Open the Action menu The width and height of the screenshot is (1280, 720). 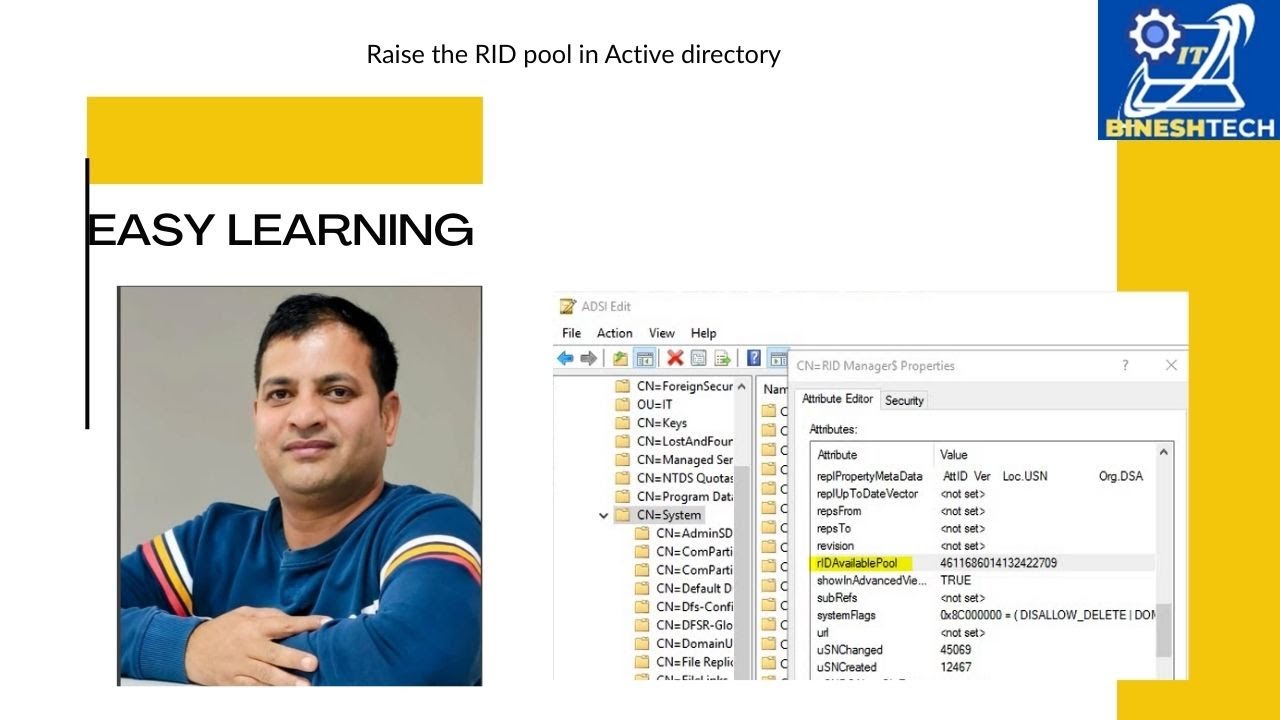click(x=614, y=333)
